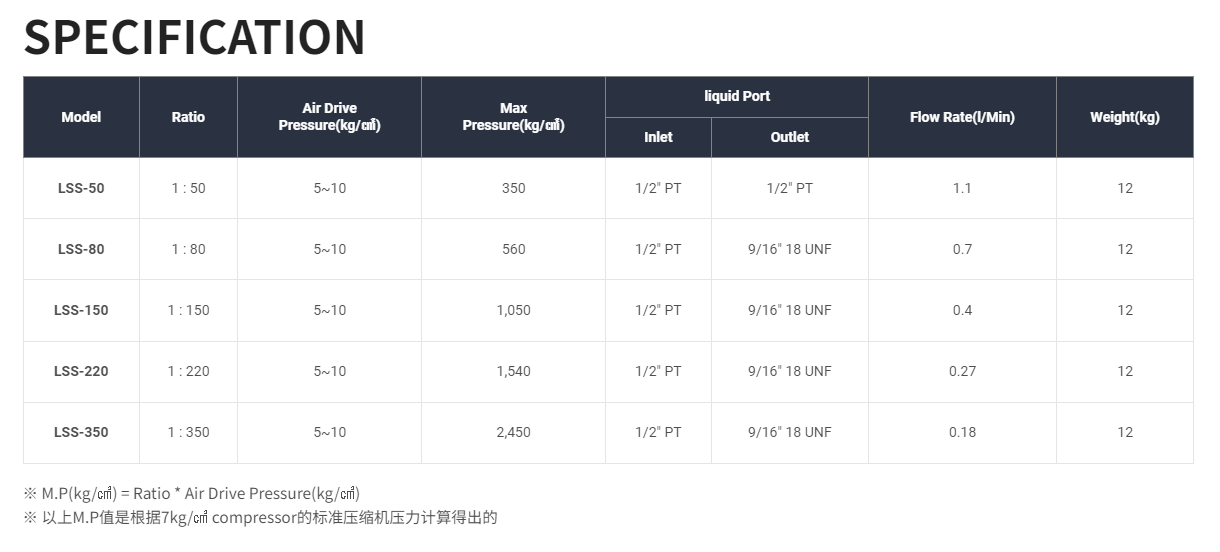The image size is (1220, 552).
Task: Click the M.P formula footnote text
Action: click(x=200, y=493)
